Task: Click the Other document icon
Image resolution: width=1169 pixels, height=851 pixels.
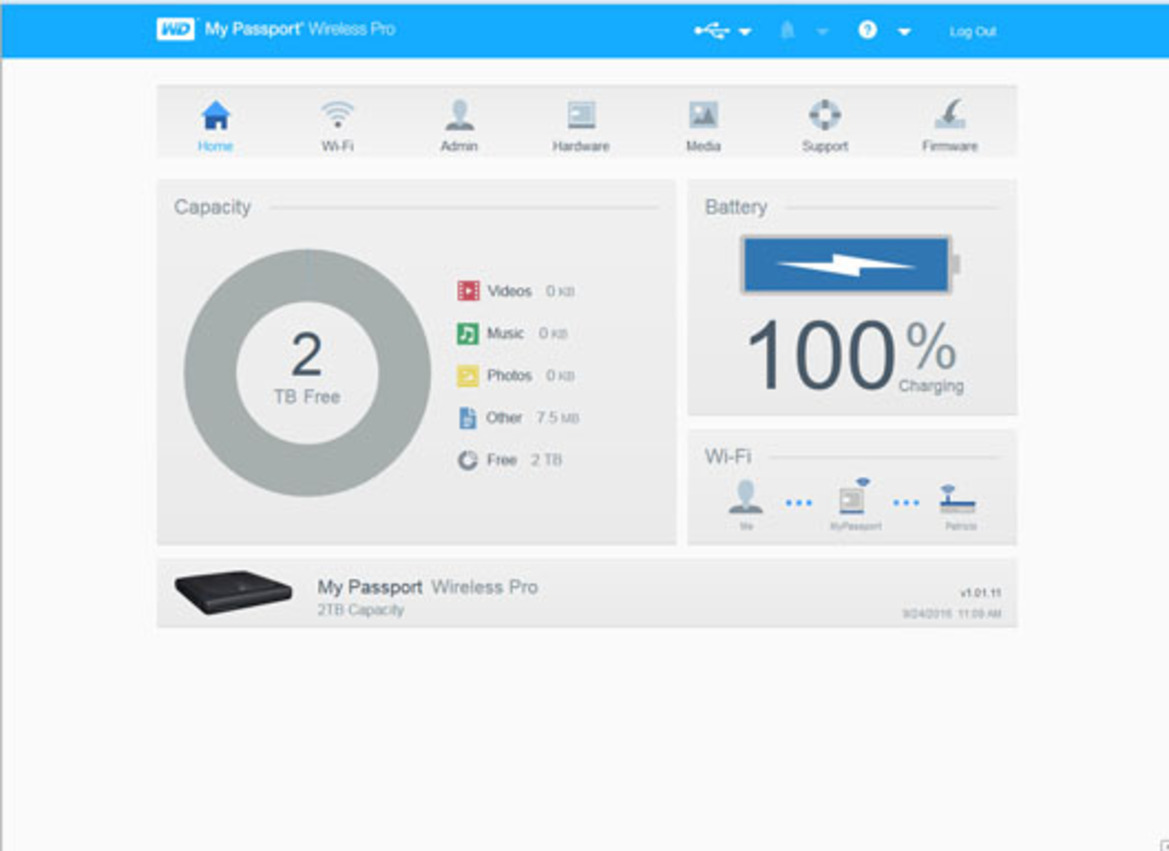Action: [x=467, y=418]
